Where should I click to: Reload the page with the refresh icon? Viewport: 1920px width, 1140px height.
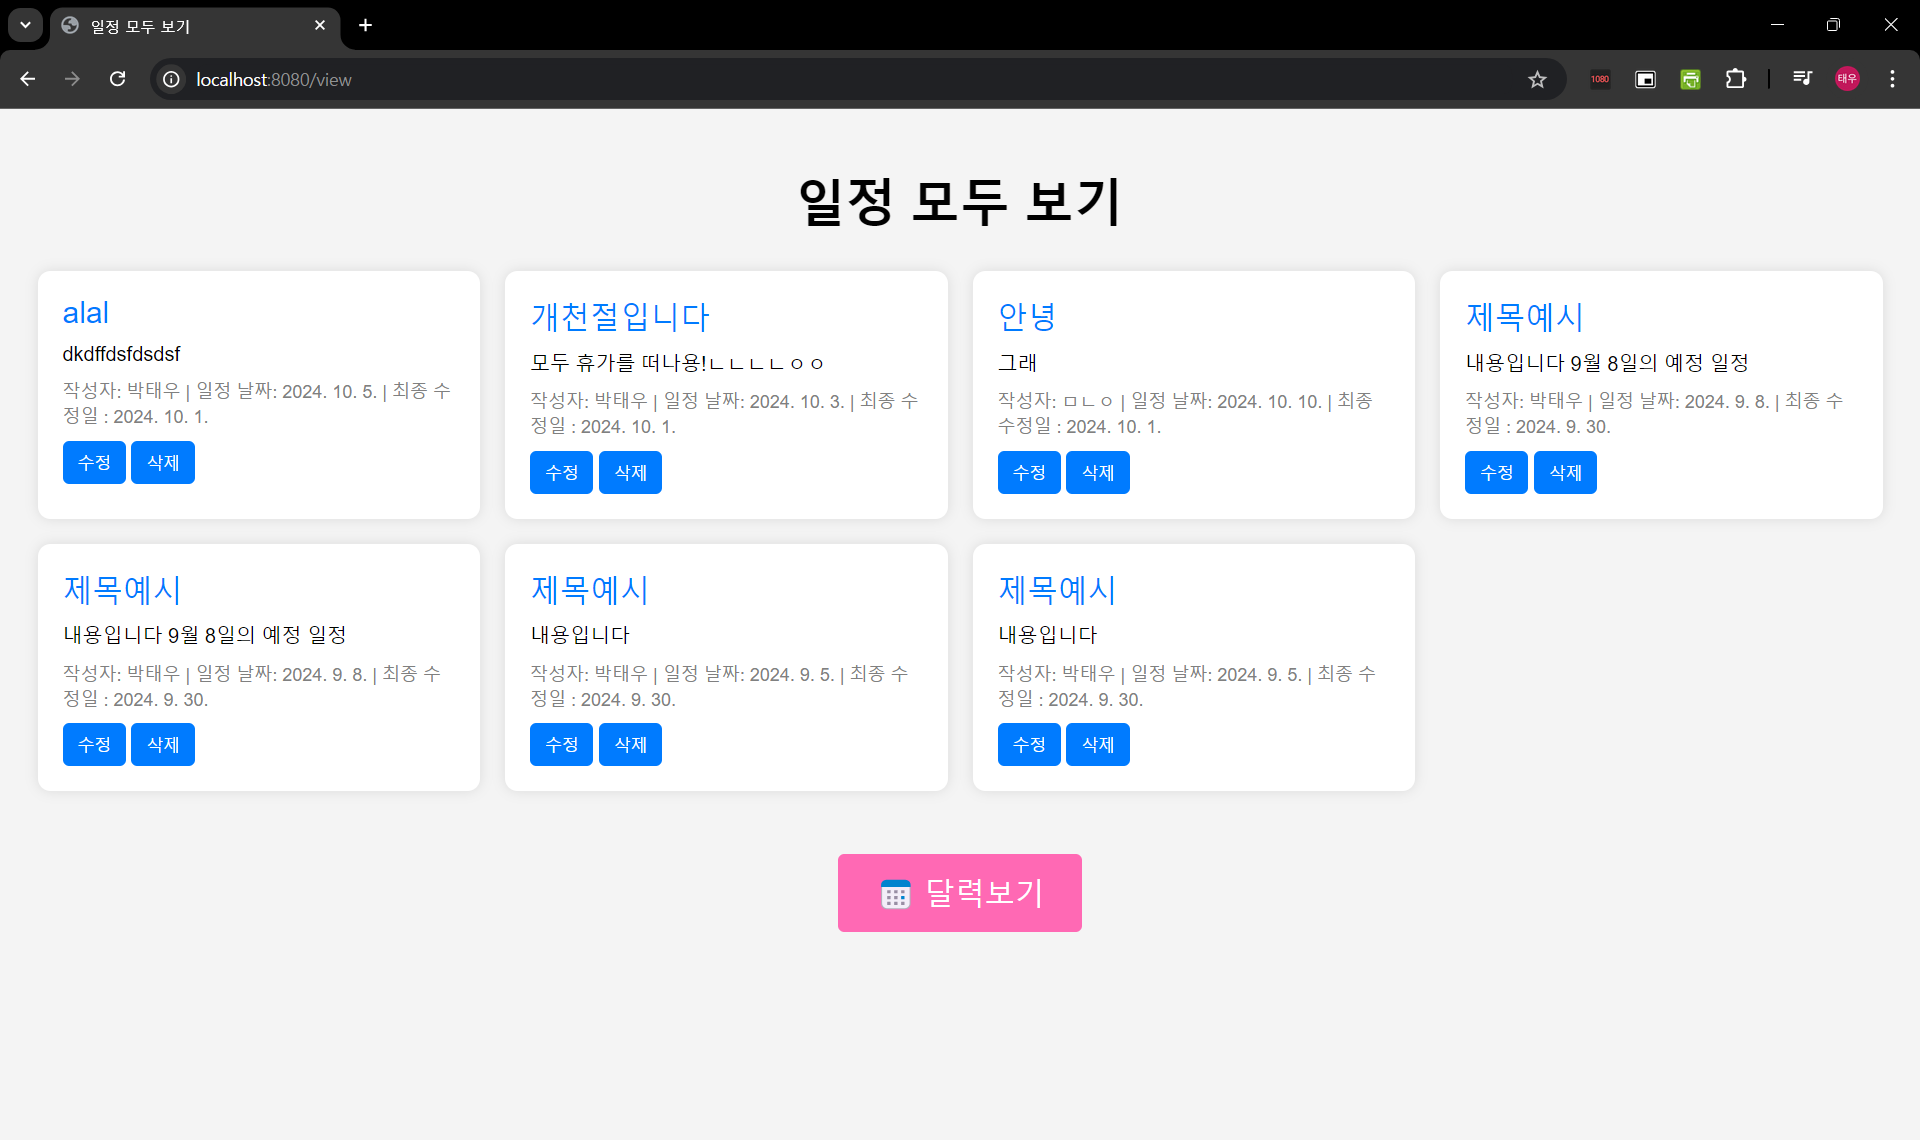pos(117,79)
